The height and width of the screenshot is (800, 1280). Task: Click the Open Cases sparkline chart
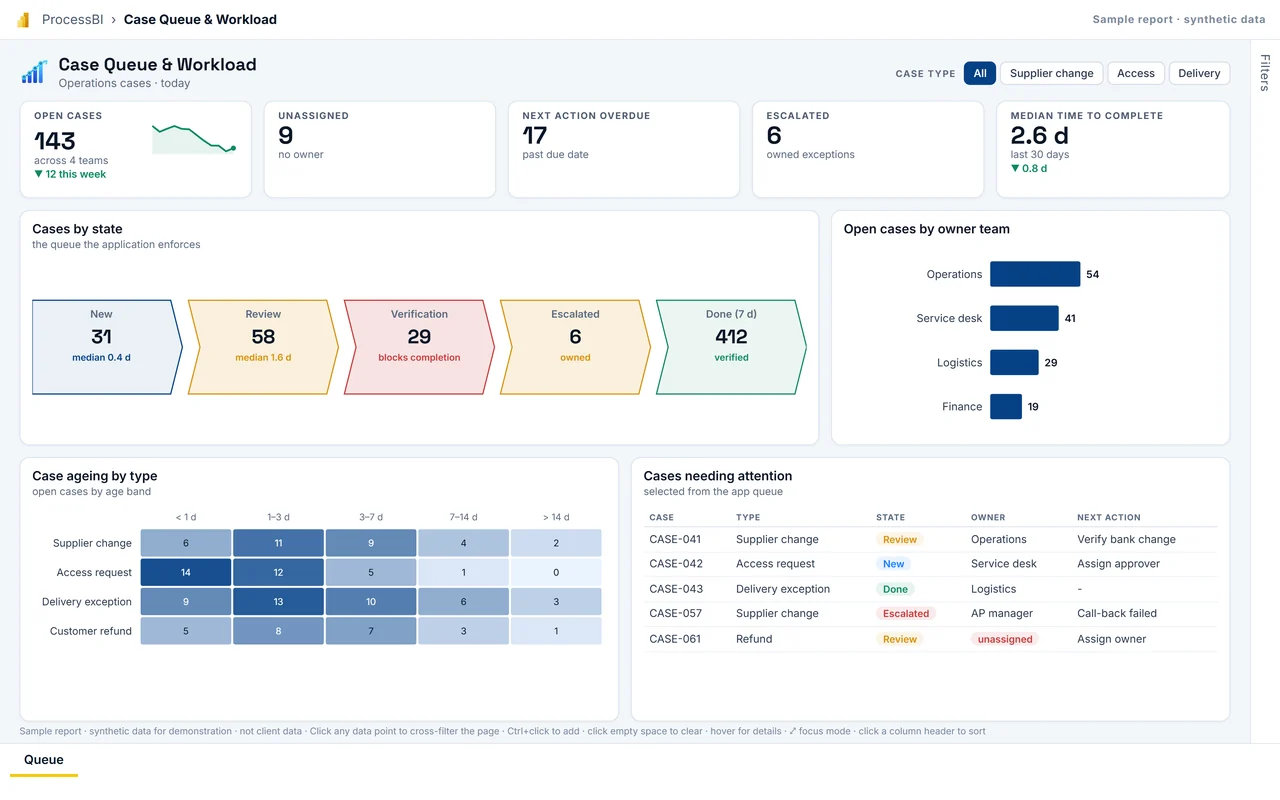pos(194,139)
